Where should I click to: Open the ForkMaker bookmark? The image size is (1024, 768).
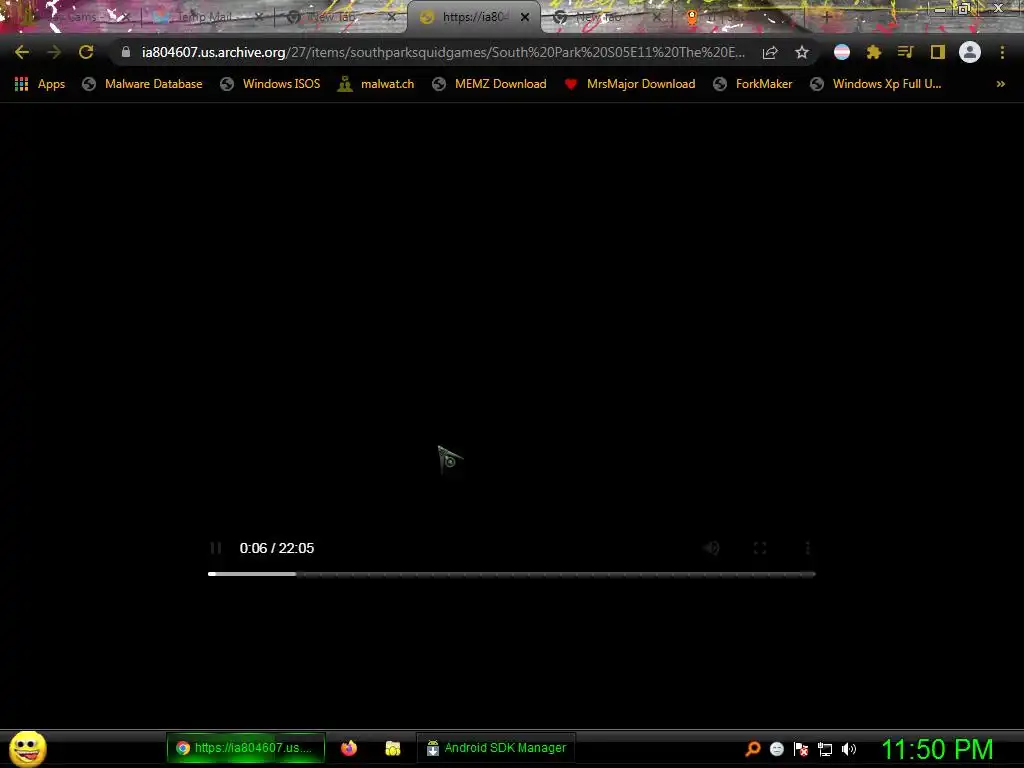(752, 84)
